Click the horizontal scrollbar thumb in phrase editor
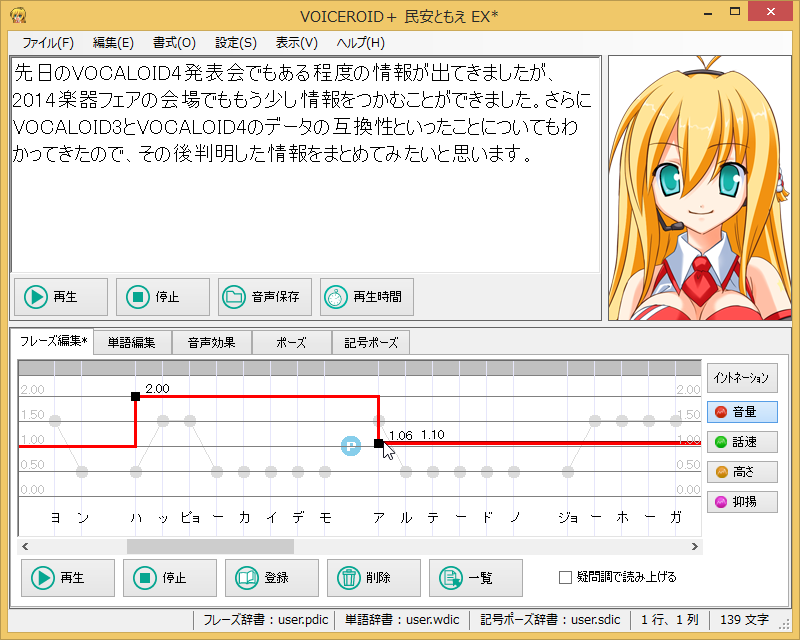 [210, 547]
